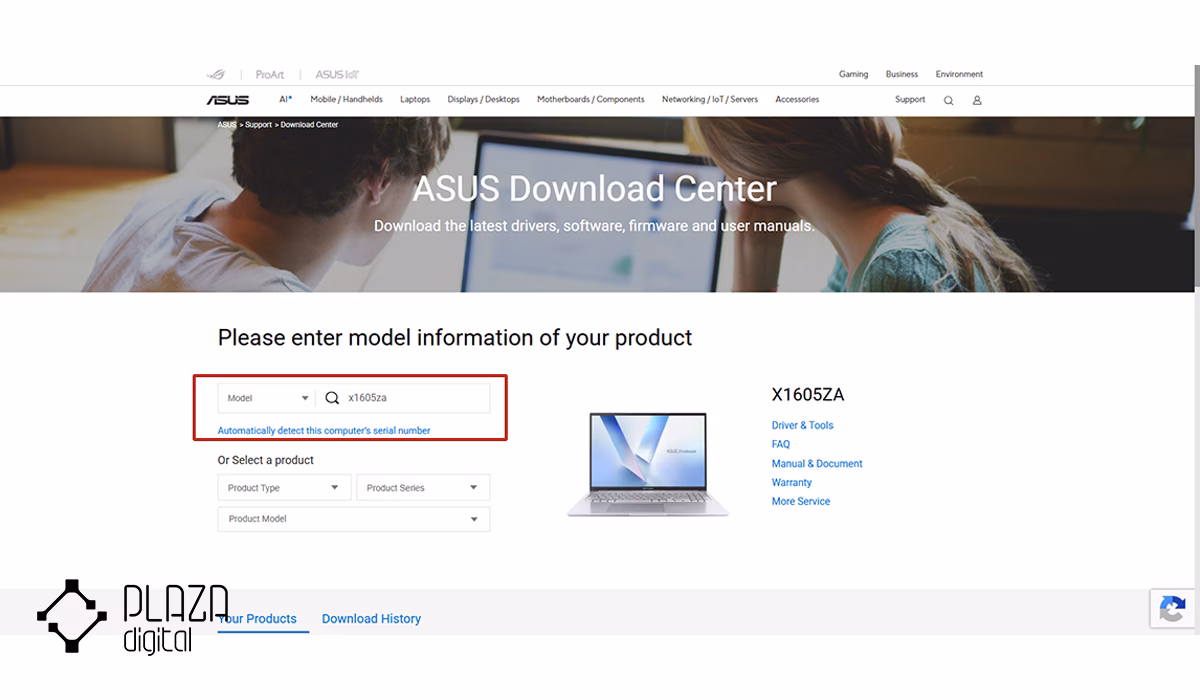Click the Support breadcrumb link

(x=258, y=125)
